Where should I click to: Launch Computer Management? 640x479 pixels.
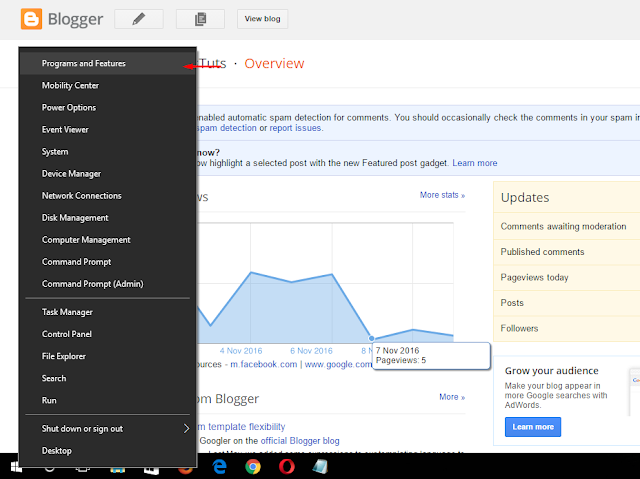click(108, 240)
